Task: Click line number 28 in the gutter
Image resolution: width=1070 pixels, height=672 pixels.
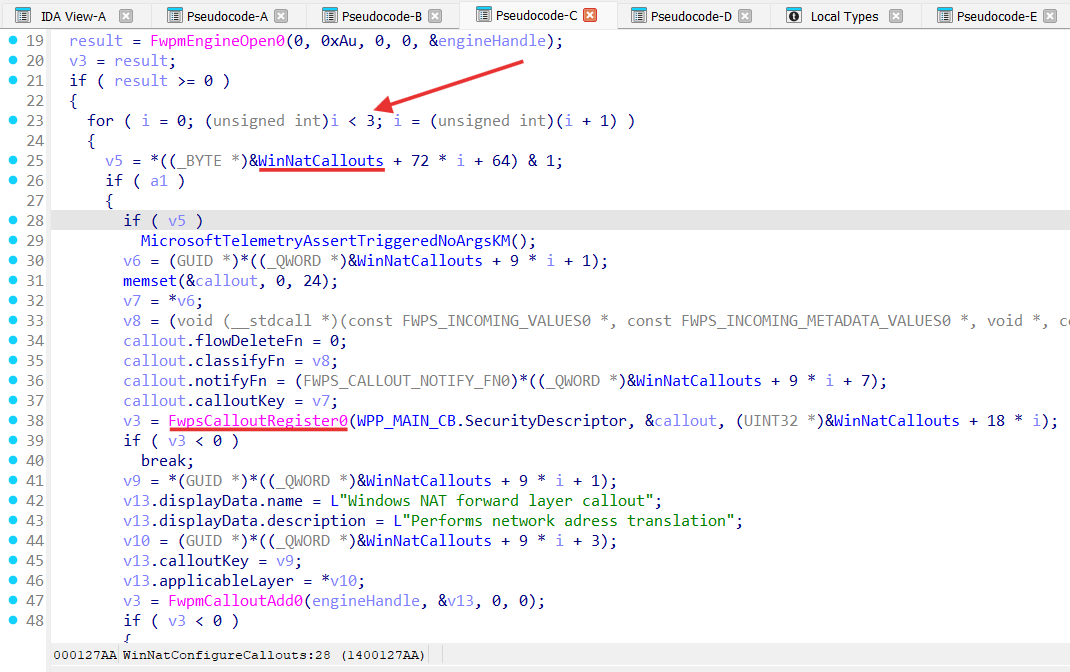Action: pos(34,220)
